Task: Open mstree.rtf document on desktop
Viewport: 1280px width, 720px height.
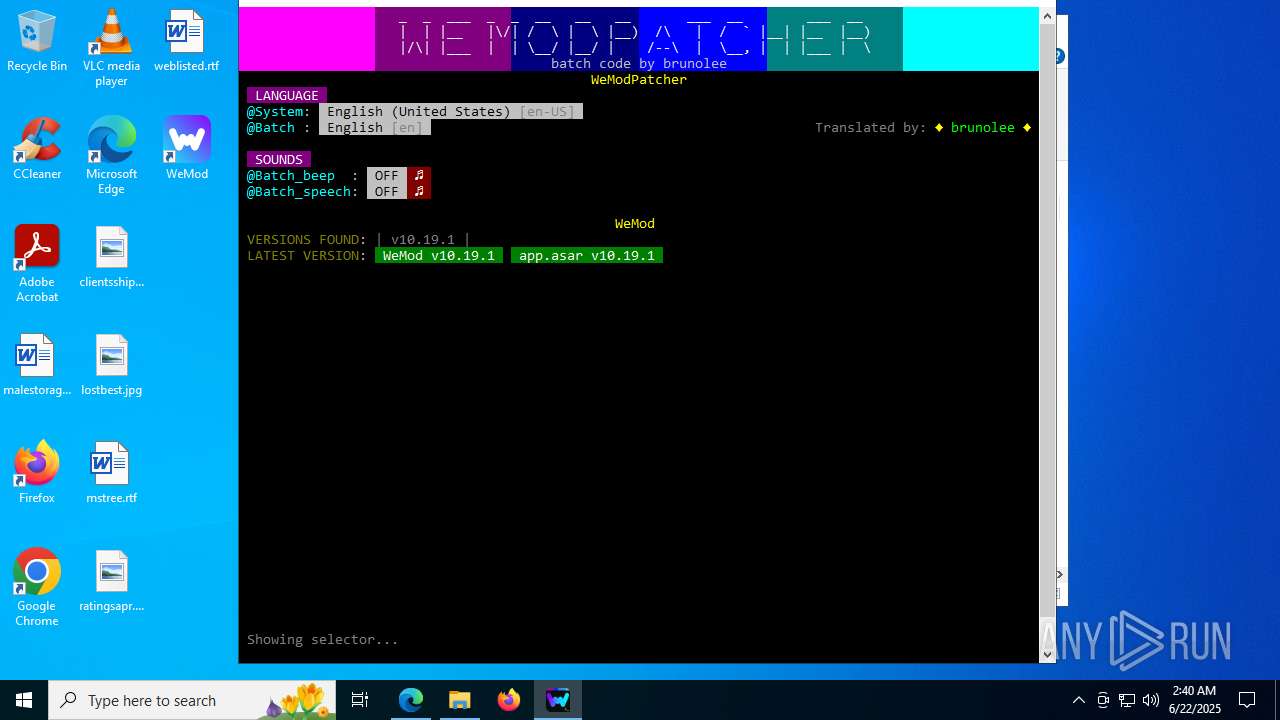Action: pos(111,473)
